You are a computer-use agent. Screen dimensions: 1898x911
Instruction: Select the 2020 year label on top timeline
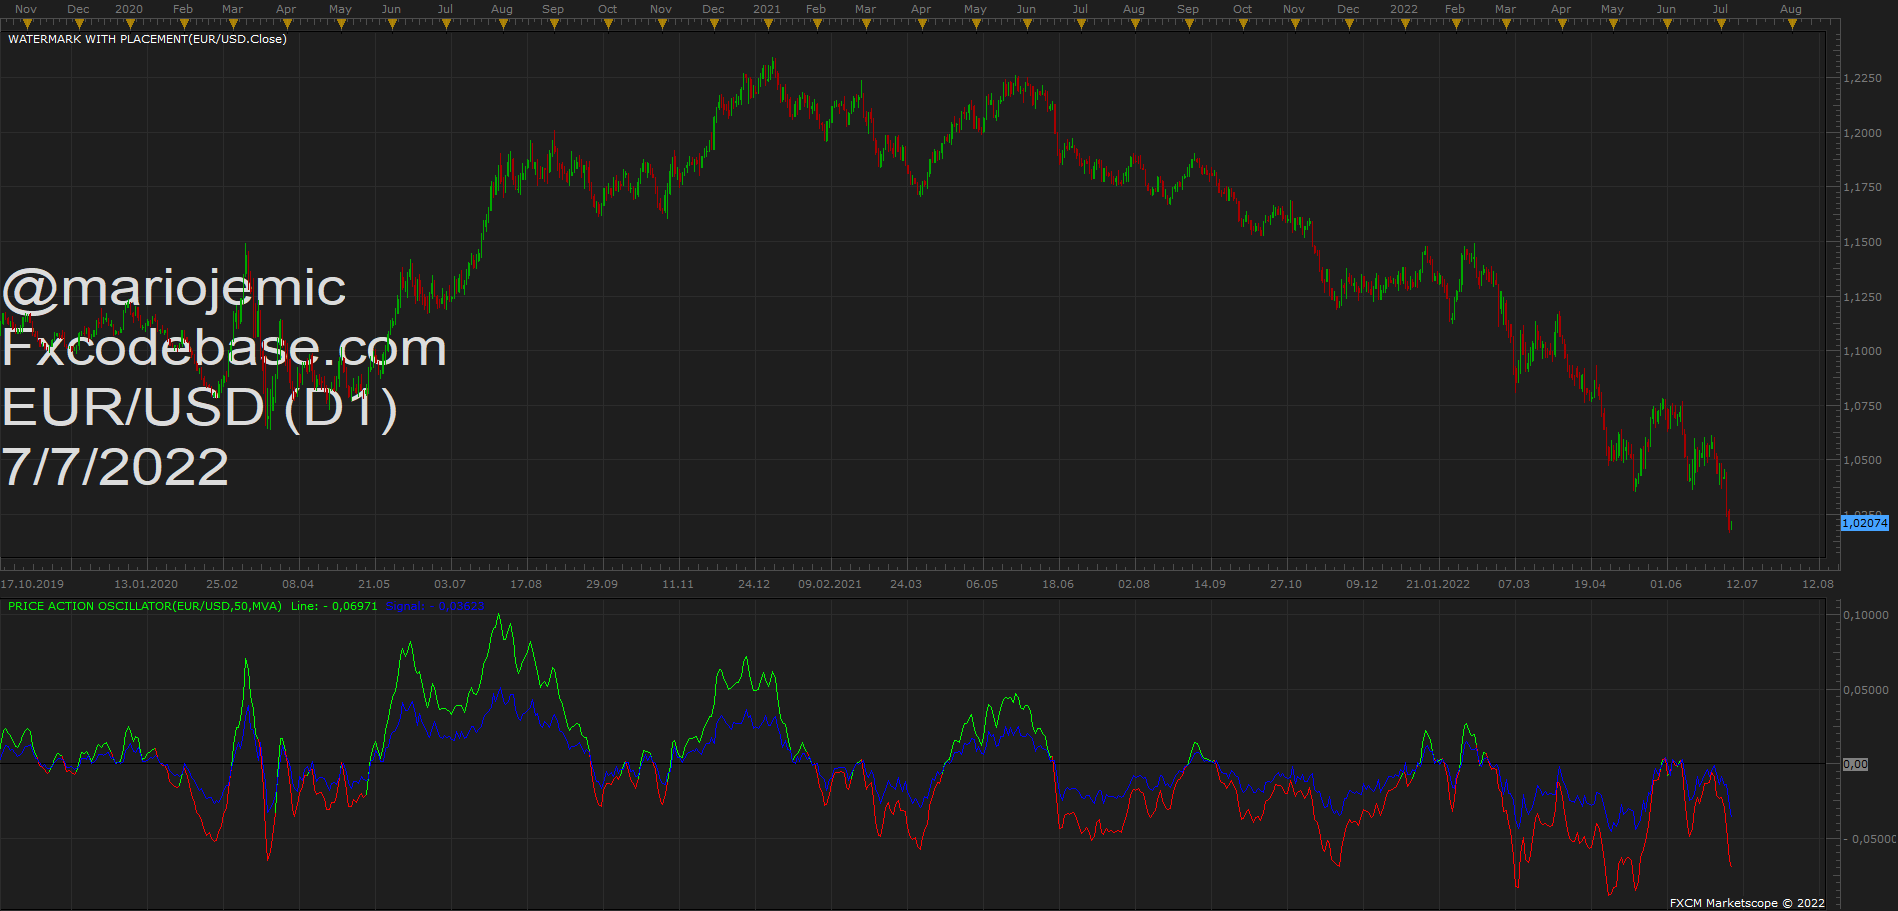pos(129,9)
